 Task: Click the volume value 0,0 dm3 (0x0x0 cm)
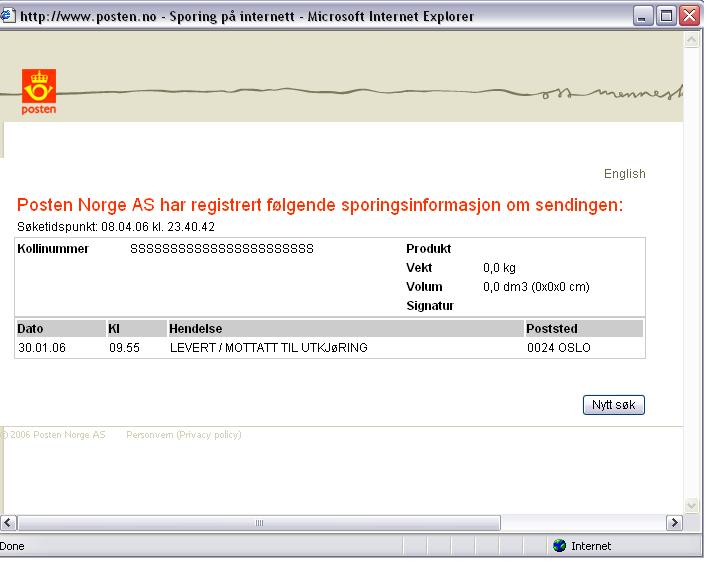(536, 287)
